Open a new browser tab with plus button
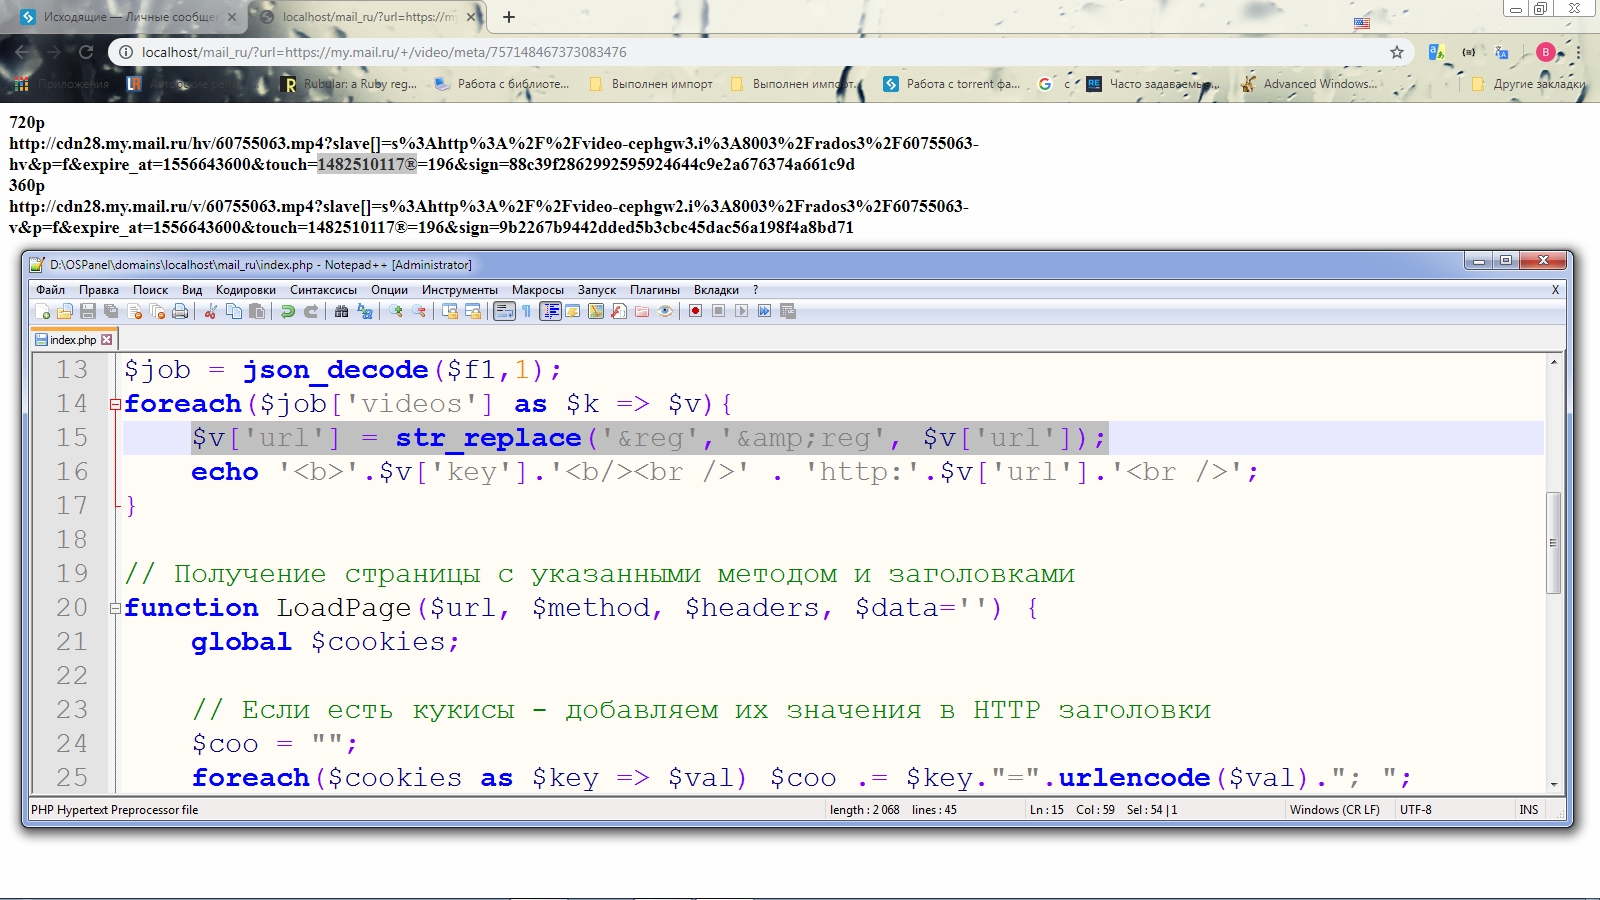Screen dimensions: 1600x900 pos(509,17)
